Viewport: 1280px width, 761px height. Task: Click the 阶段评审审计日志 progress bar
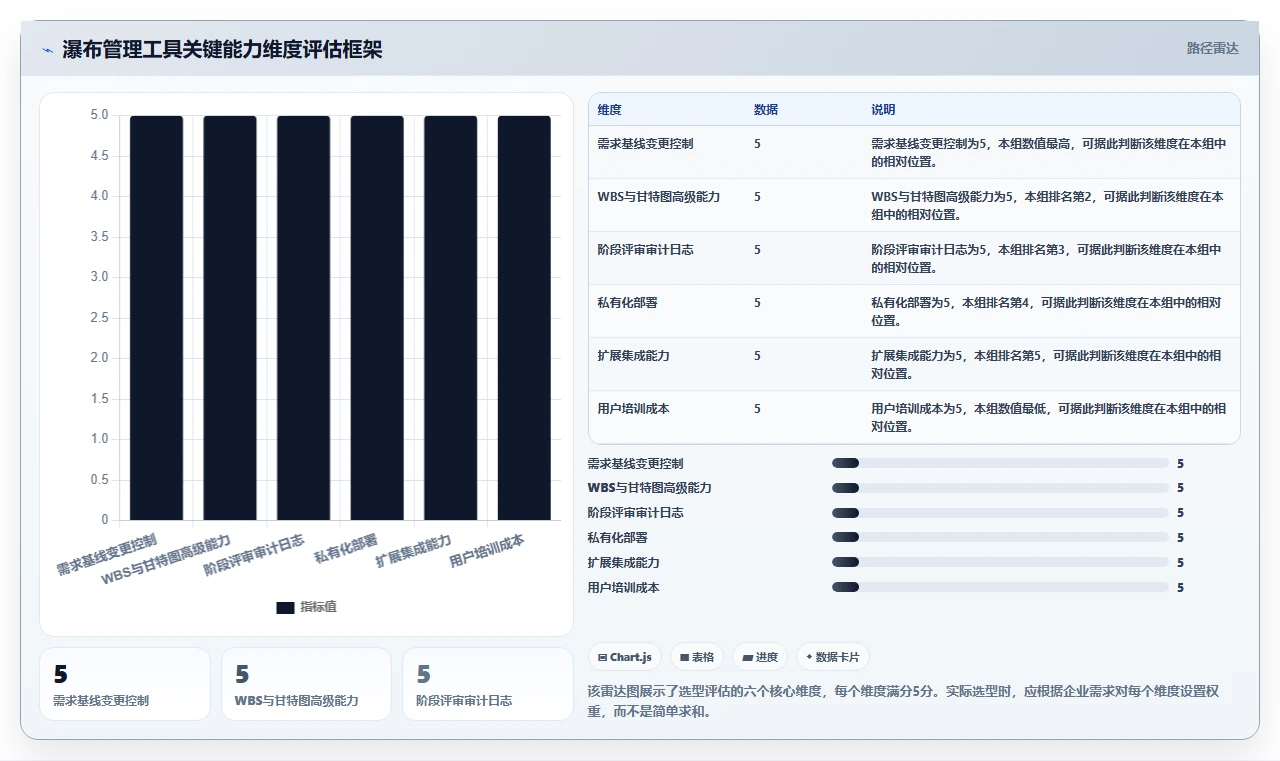(x=1000, y=513)
